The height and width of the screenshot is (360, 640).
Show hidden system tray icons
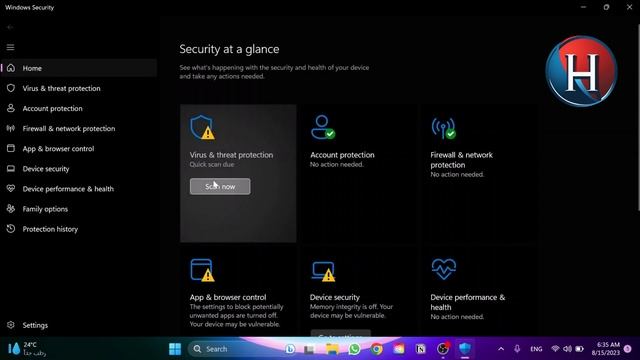point(501,349)
